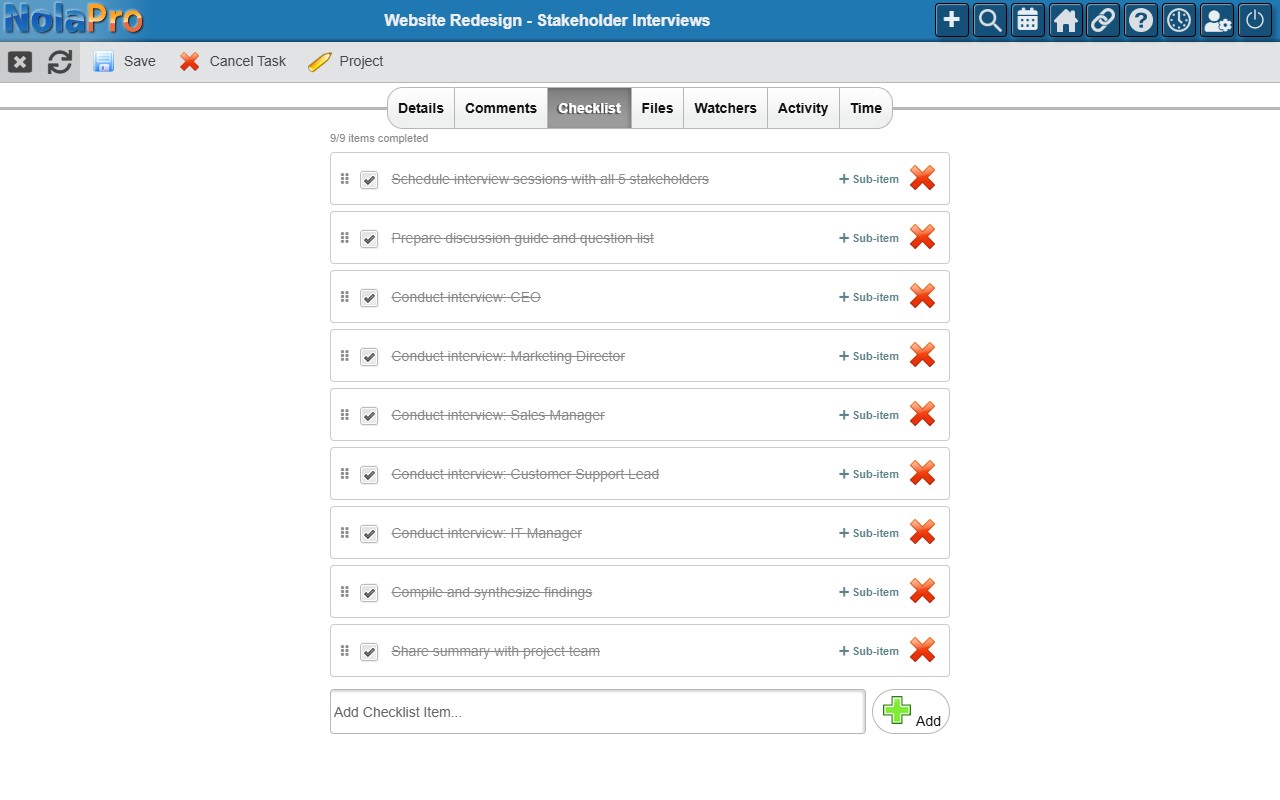Delete 'Conduct interview: CEO' item with red X
1280x800 pixels.
click(922, 296)
